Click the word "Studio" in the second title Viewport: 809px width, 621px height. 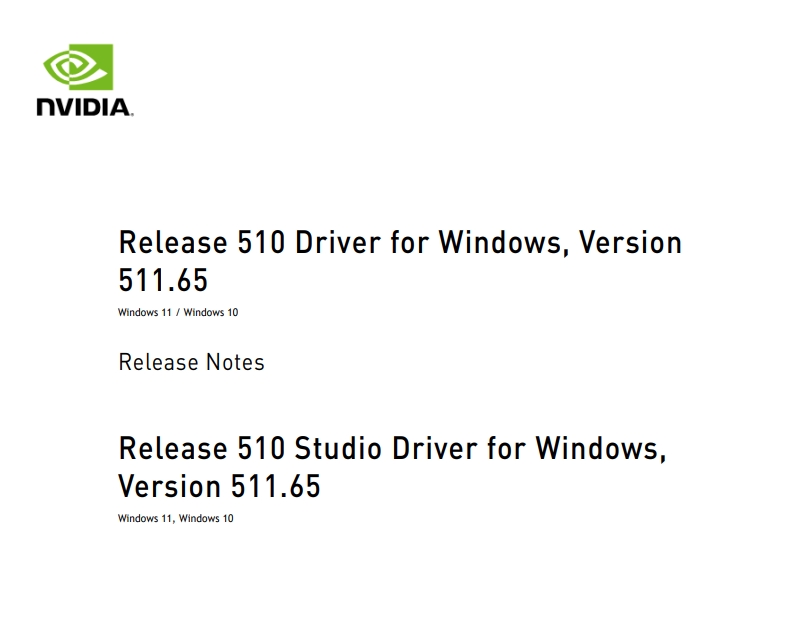point(337,448)
